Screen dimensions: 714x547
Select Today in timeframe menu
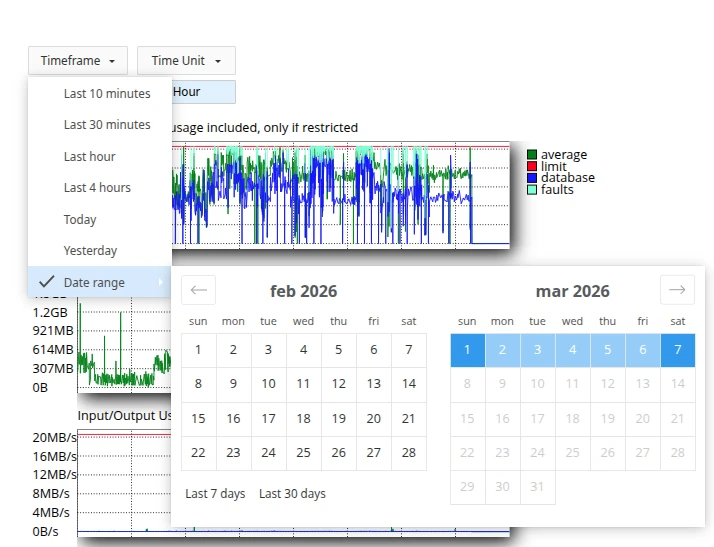click(80, 220)
